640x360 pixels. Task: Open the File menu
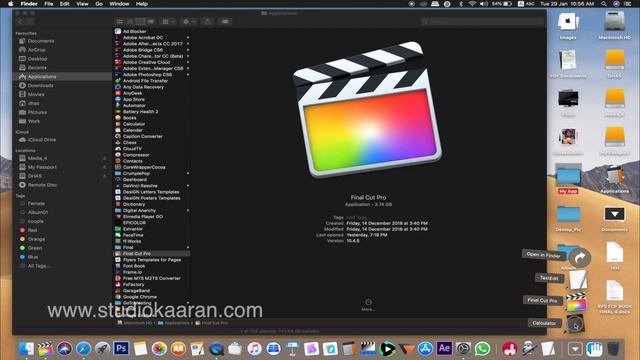click(x=49, y=4)
